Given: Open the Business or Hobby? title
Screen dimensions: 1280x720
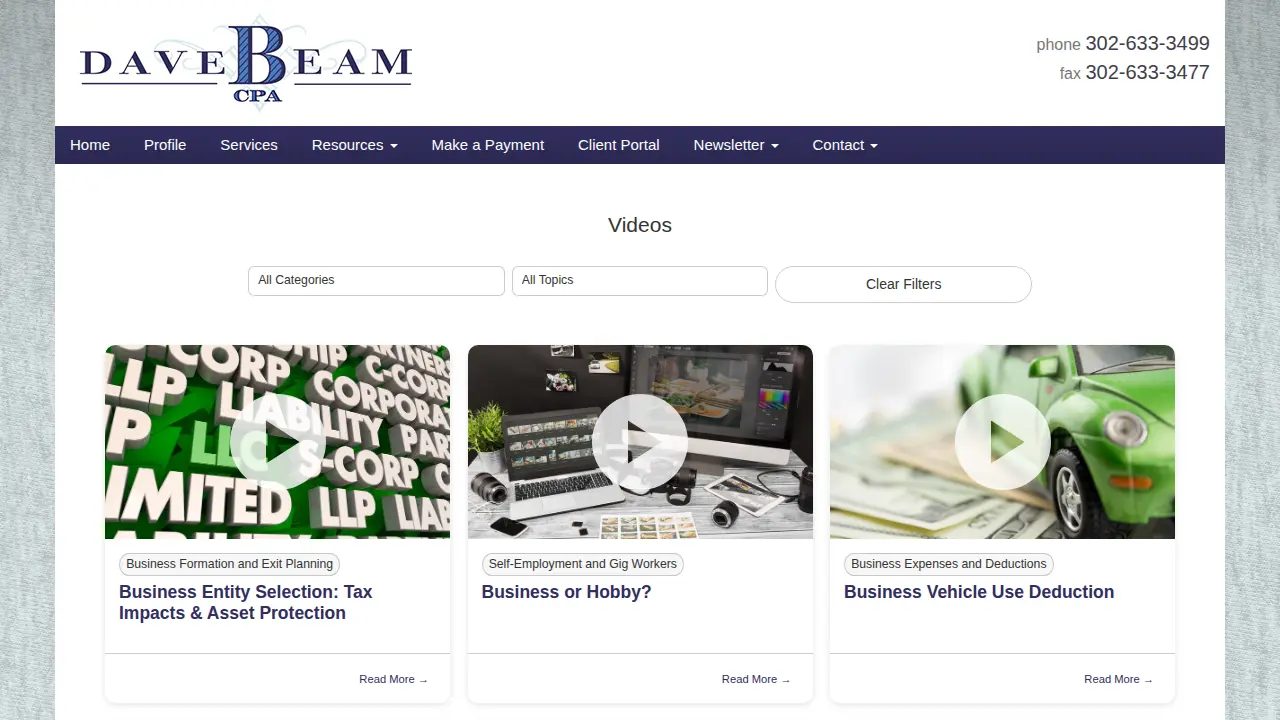Looking at the screenshot, I should [x=566, y=592].
